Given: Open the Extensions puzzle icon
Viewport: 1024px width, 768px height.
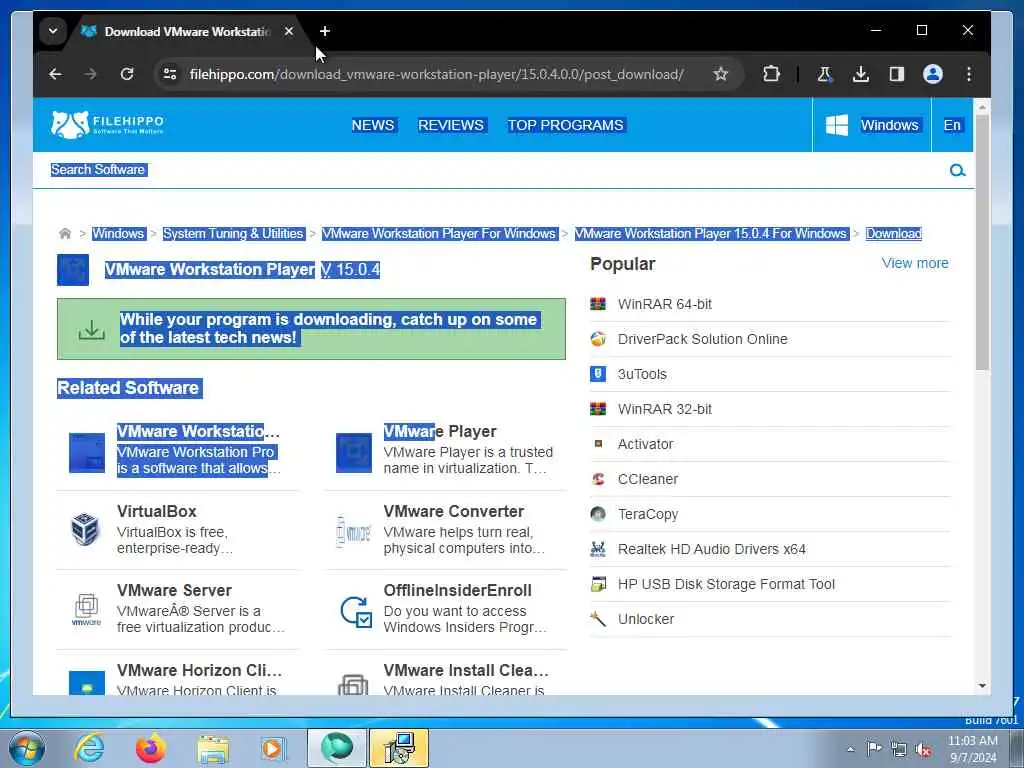Looking at the screenshot, I should 771,74.
